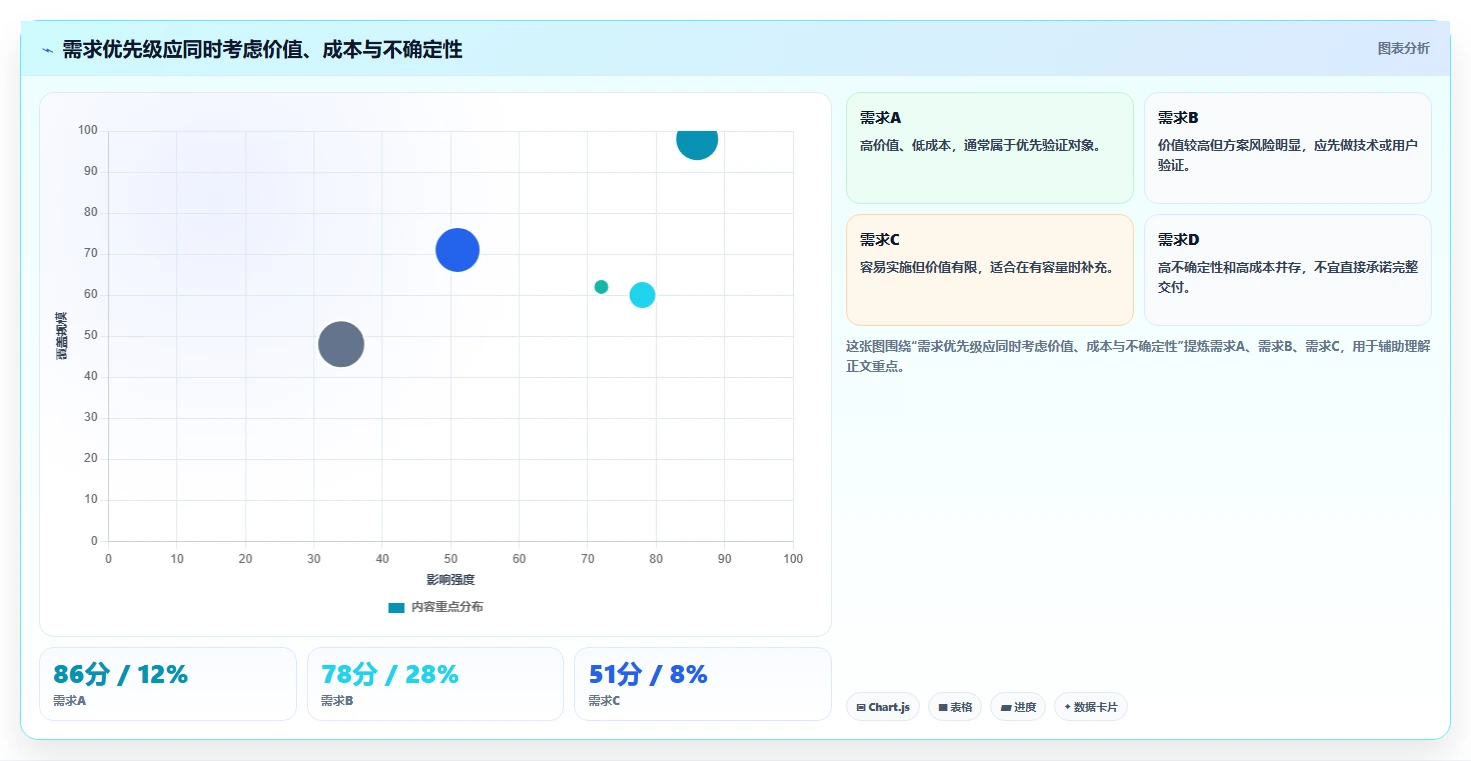
Task: Click the 78分 / 28% stat card
Action: click(436, 684)
